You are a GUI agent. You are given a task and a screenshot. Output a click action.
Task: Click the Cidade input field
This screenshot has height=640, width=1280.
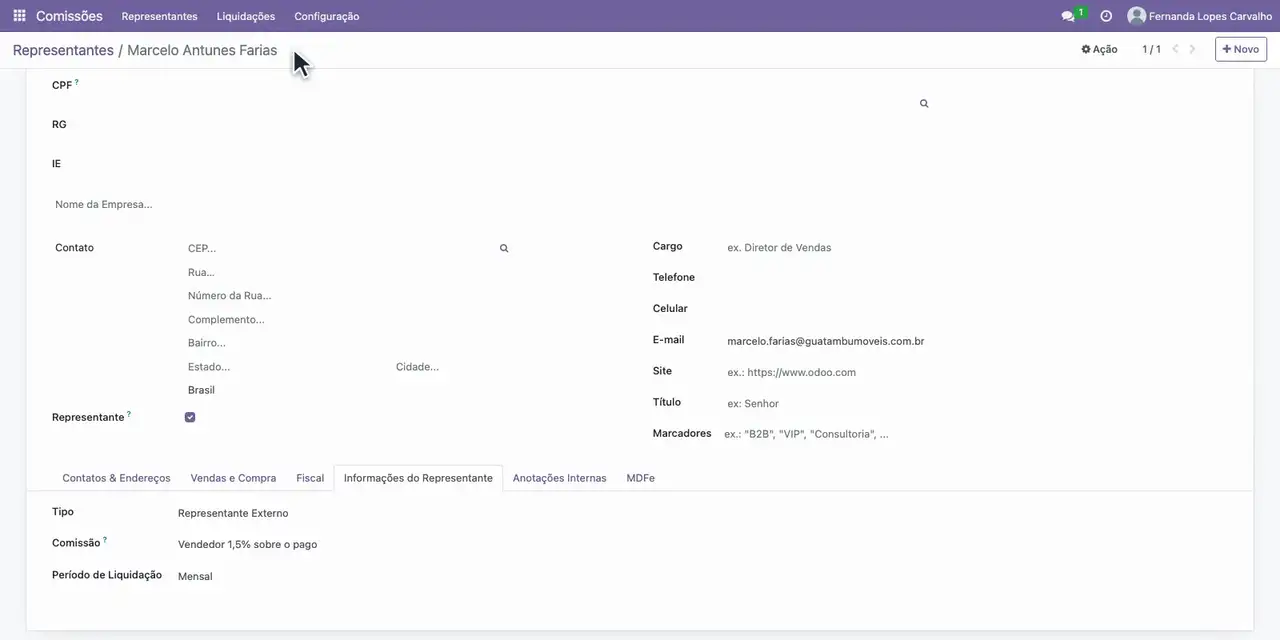click(x=452, y=367)
